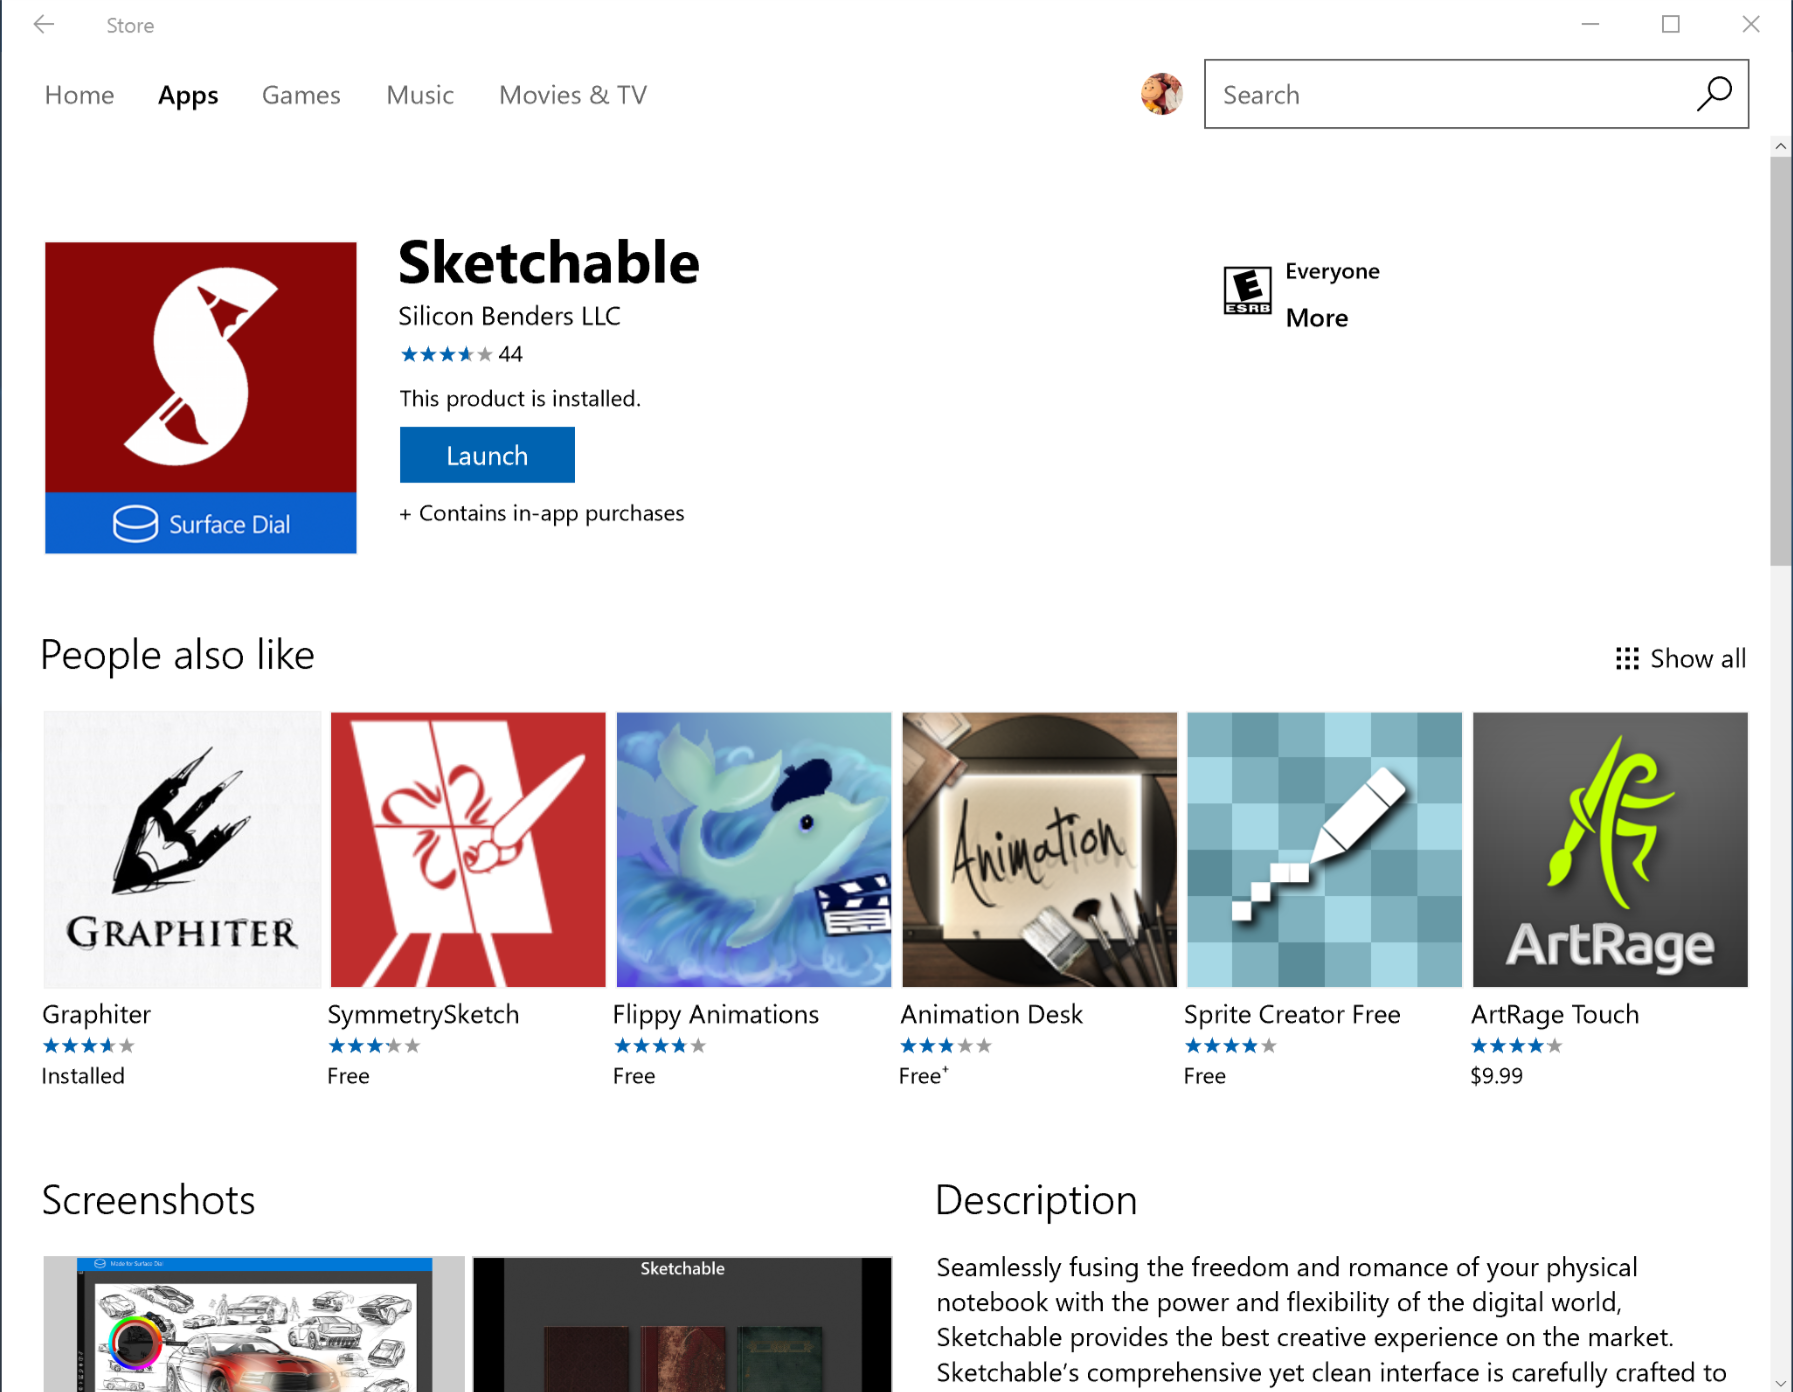The image size is (1793, 1392).
Task: Click the scrollbar down arrow
Action: 1780,1383
